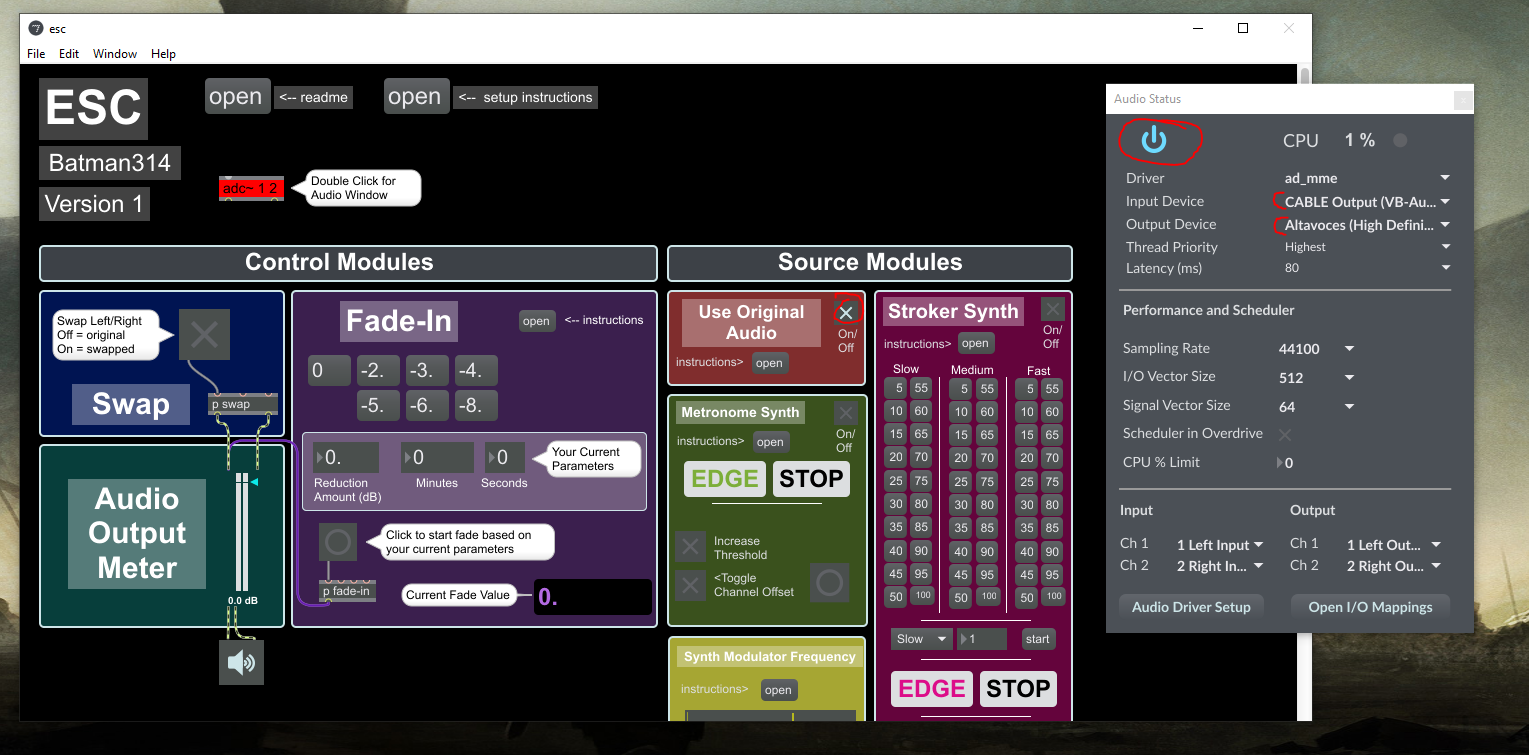The width and height of the screenshot is (1529, 755).
Task: Open the Slow speed dropdown in Stroker Synth
Action: pos(921,639)
